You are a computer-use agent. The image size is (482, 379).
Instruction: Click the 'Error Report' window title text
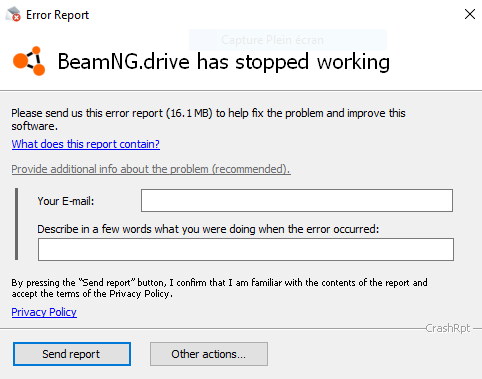tap(57, 15)
